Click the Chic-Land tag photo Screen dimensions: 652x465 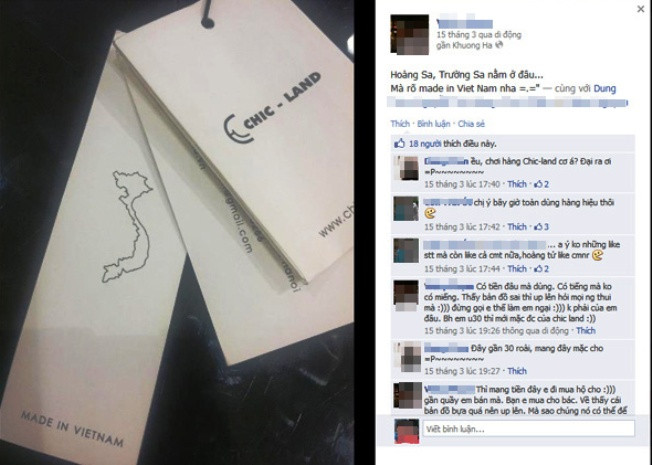coord(177,232)
